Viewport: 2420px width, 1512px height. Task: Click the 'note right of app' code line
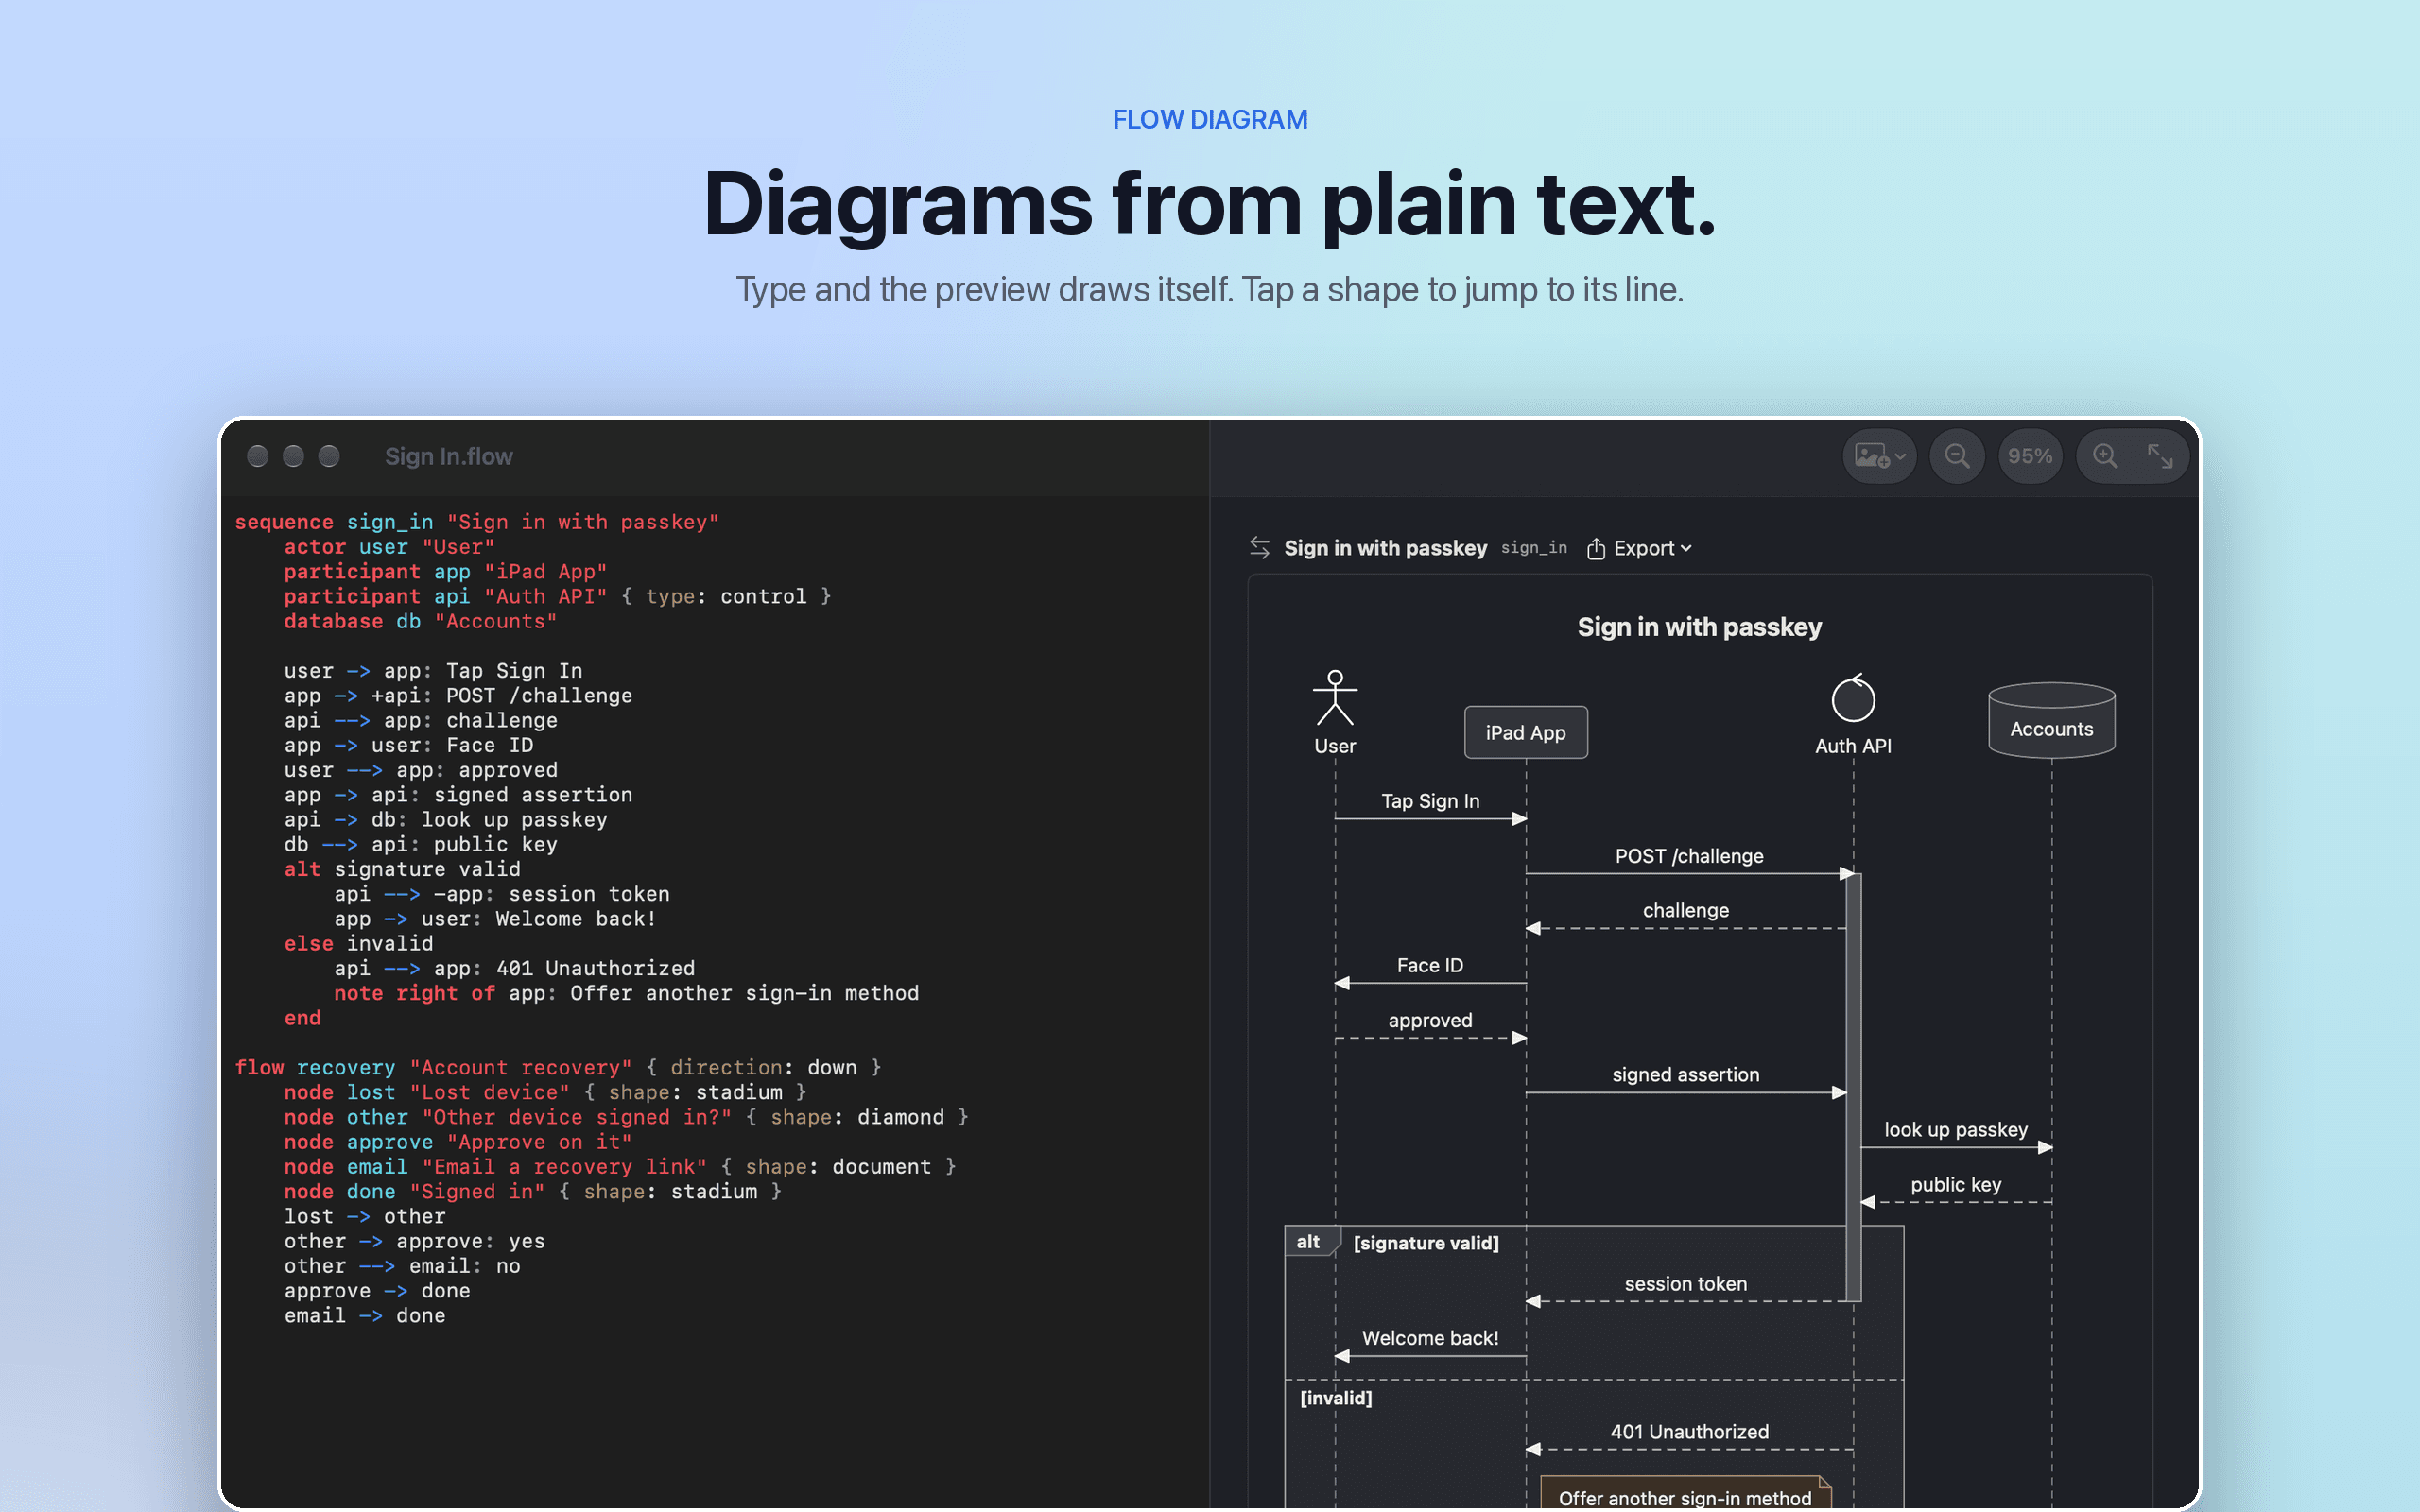(x=626, y=993)
